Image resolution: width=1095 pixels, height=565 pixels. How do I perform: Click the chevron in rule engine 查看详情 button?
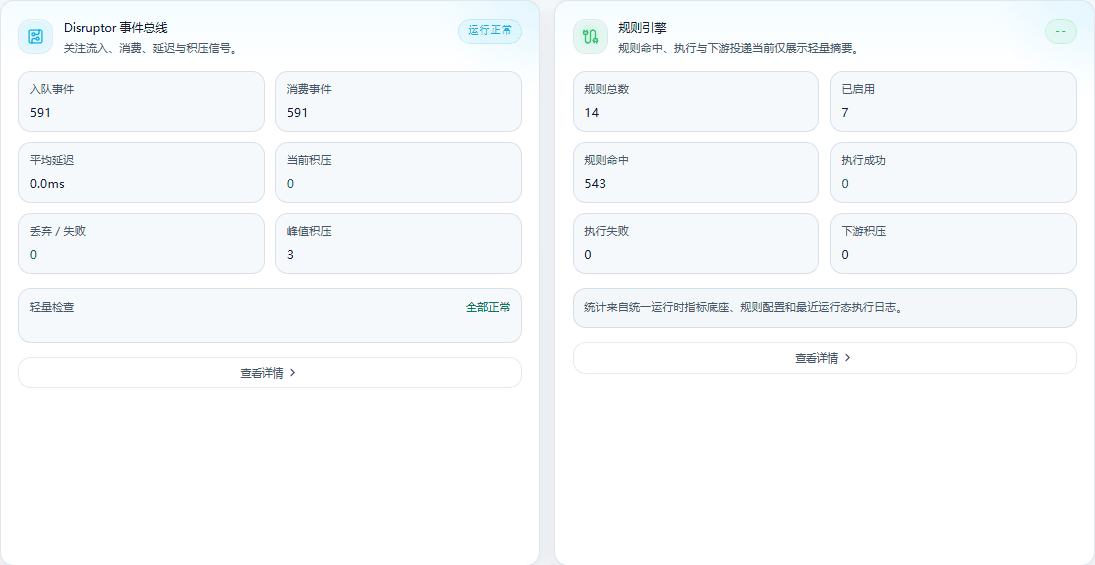click(x=847, y=358)
